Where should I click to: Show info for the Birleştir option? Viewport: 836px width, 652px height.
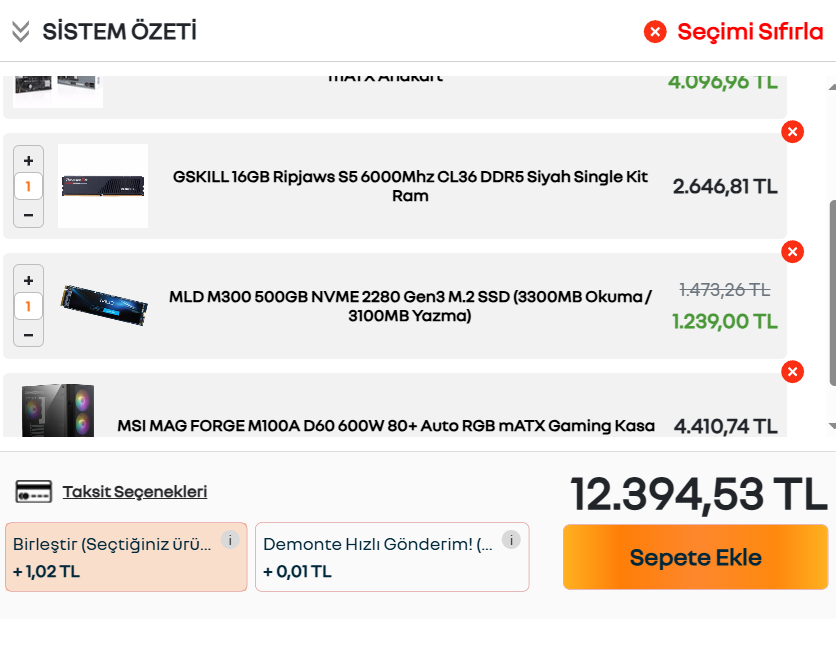click(230, 540)
